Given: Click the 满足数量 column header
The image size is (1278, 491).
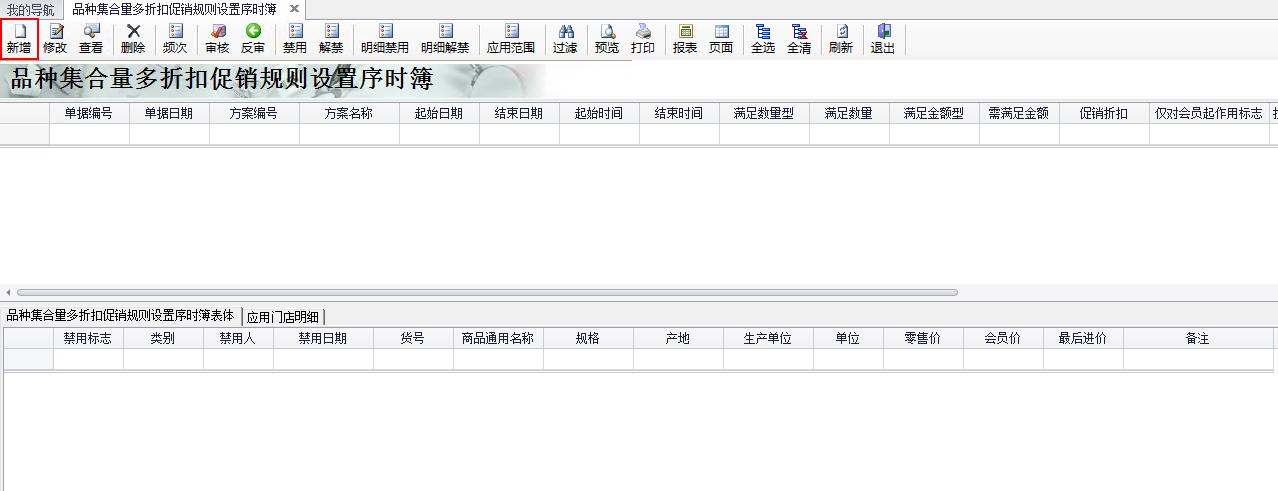Looking at the screenshot, I should (849, 113).
